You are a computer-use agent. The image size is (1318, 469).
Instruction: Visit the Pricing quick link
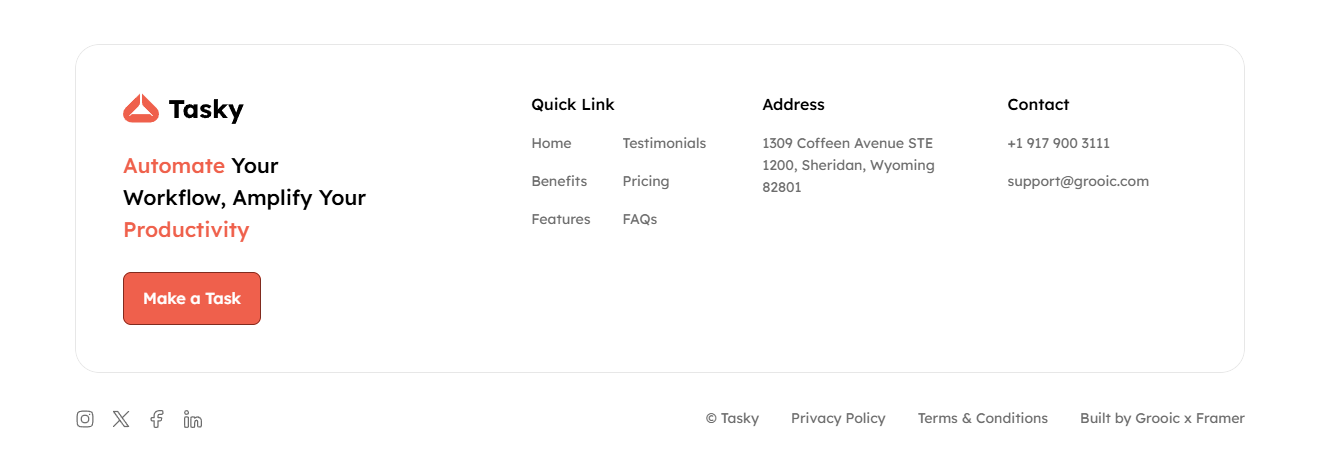click(646, 181)
